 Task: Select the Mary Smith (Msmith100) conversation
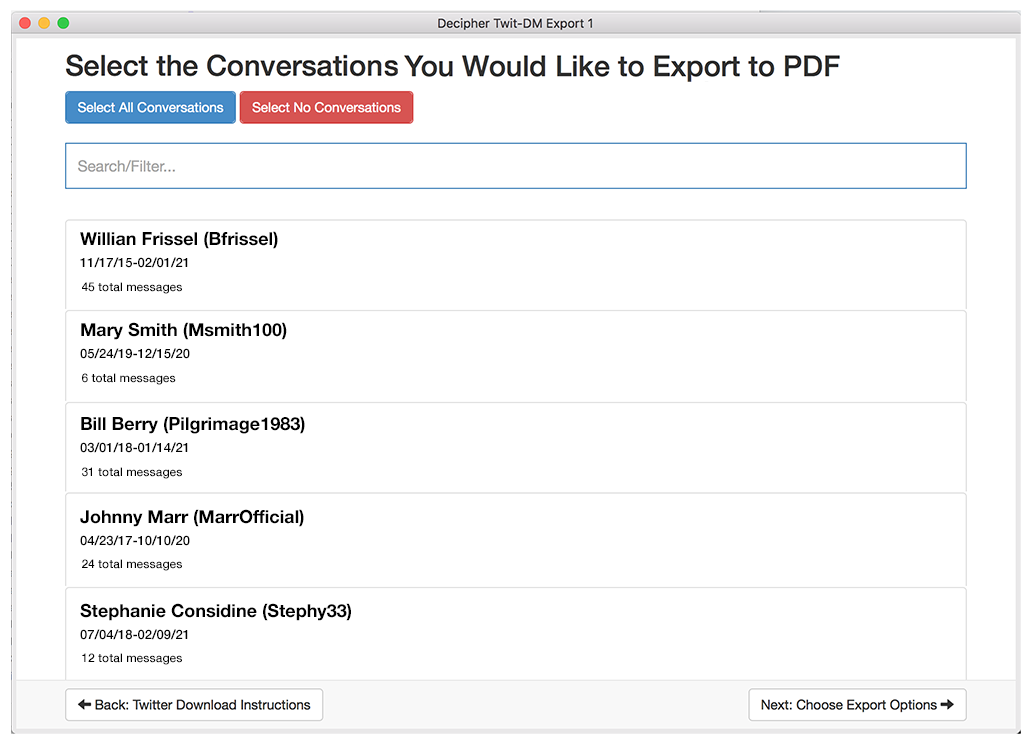point(515,356)
